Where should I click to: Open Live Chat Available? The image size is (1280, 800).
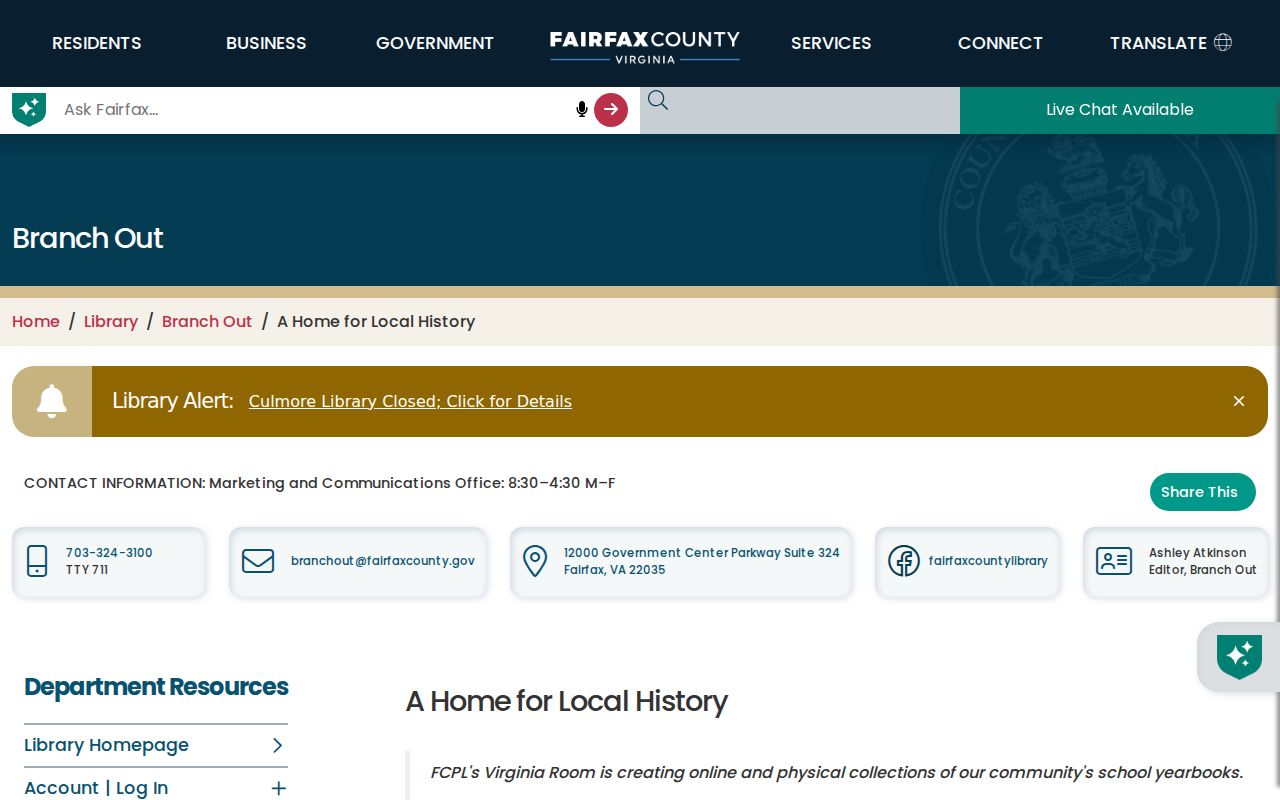(1120, 110)
